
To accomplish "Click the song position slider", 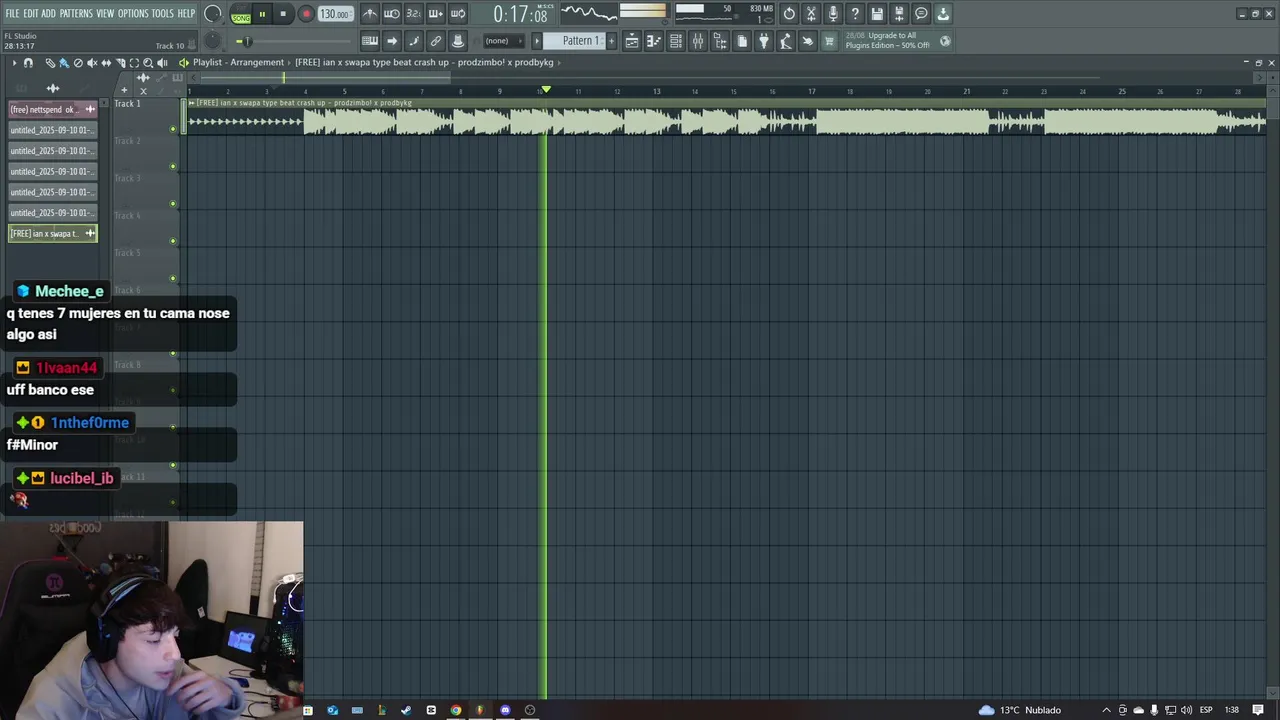I will pos(296,41).
